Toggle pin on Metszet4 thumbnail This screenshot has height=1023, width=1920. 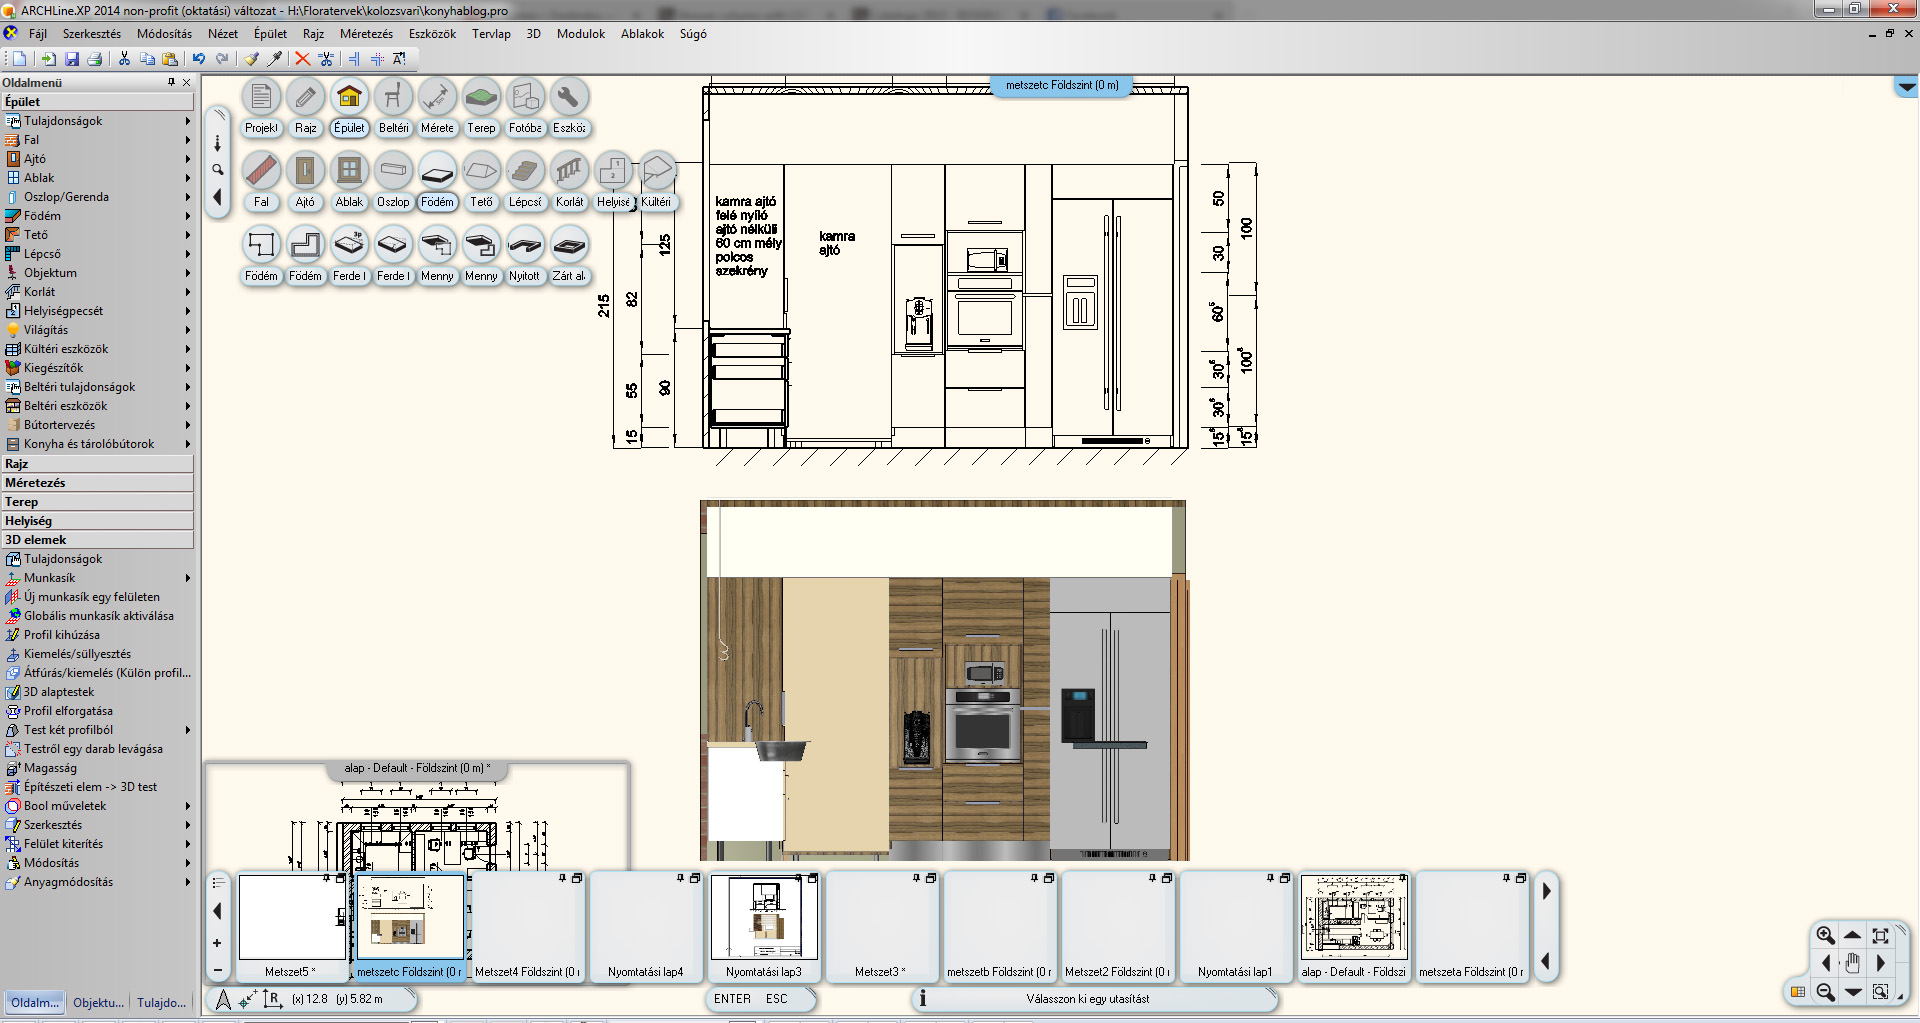[x=562, y=878]
